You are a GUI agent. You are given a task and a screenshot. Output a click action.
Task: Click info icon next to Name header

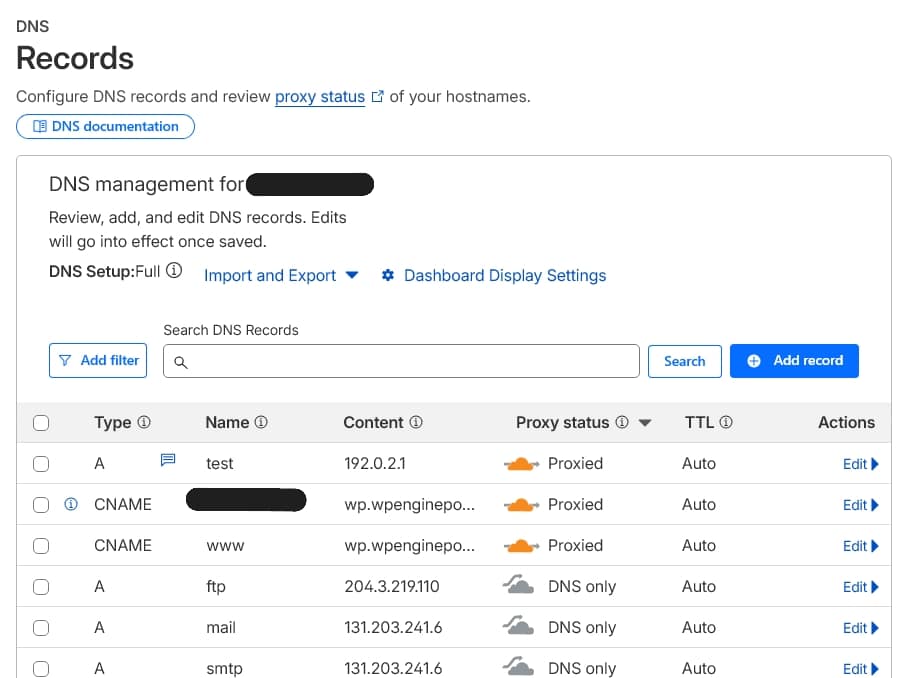tap(261, 423)
